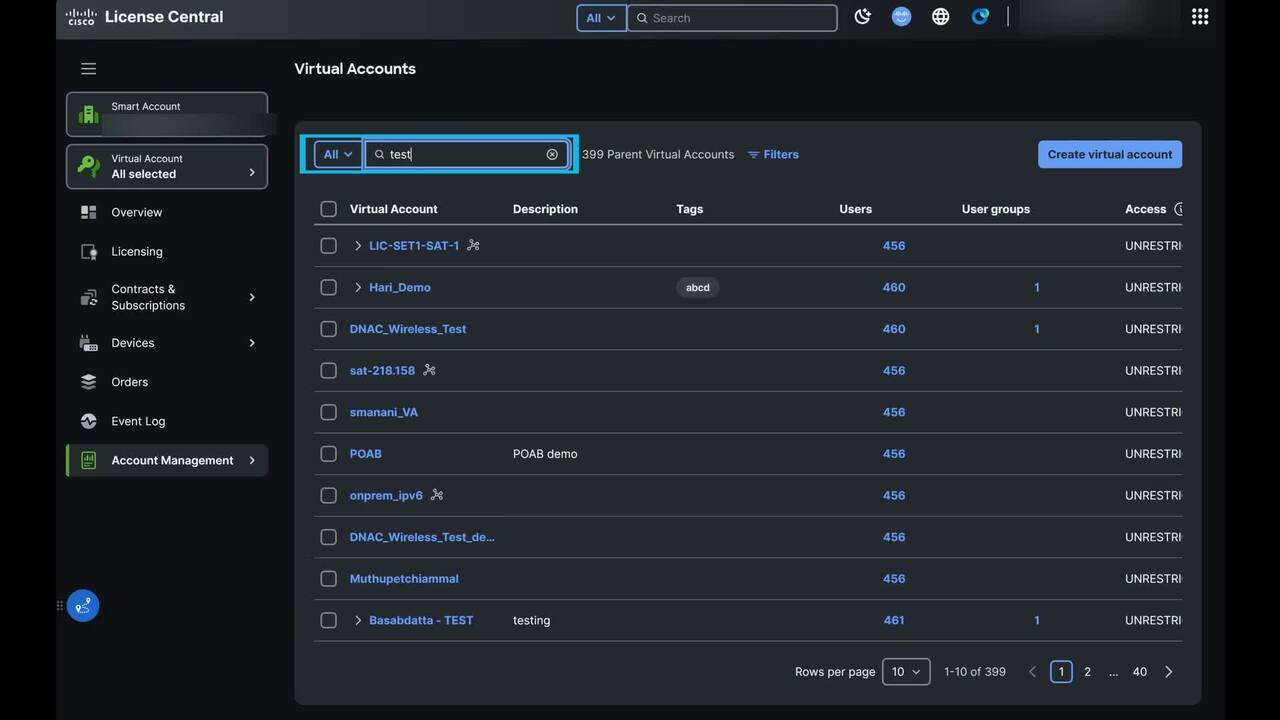Expand Contracts & Subscriptions submenu
This screenshot has height=720, width=1280.
coord(252,297)
